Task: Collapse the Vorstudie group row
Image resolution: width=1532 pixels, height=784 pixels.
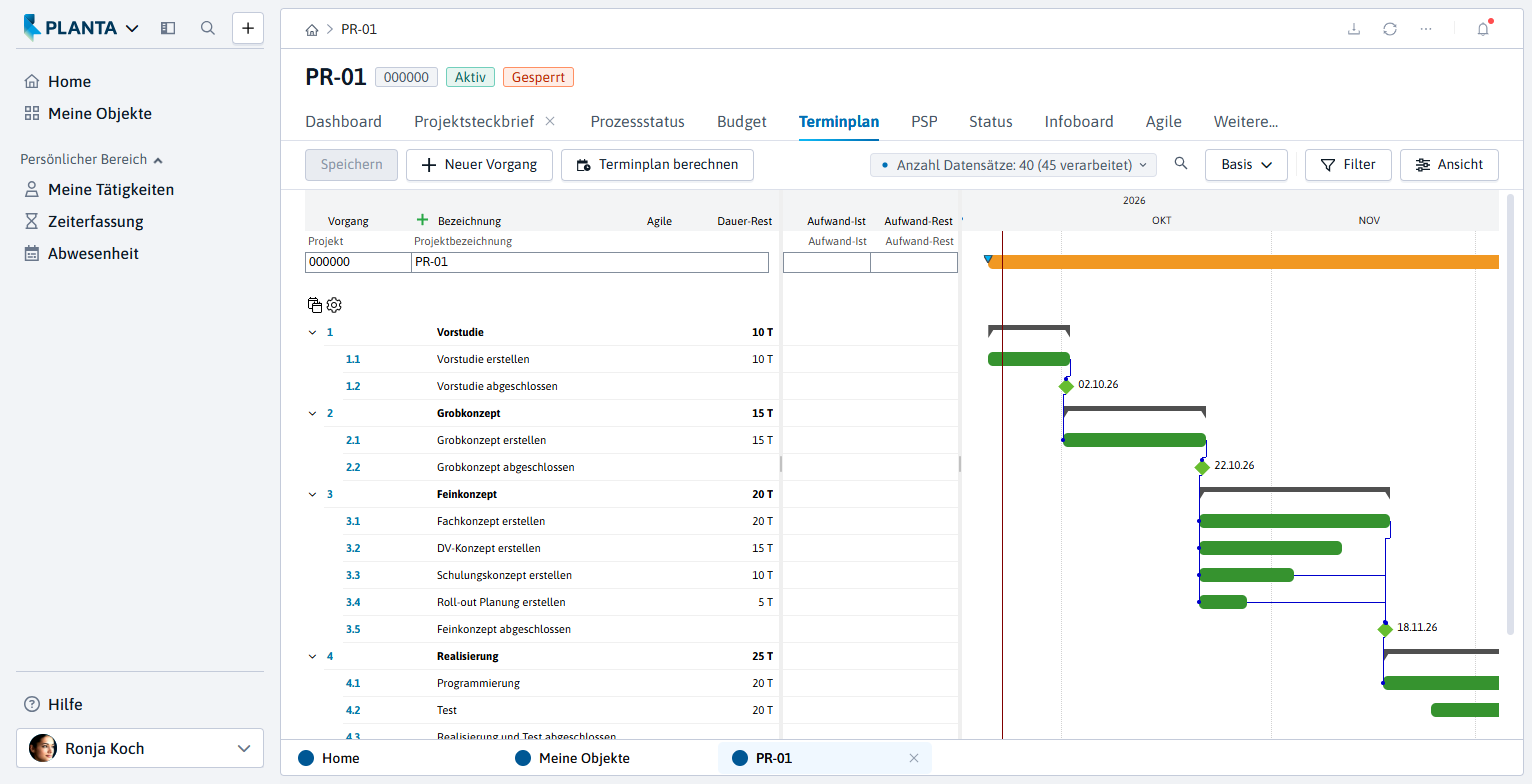Action: click(x=312, y=332)
